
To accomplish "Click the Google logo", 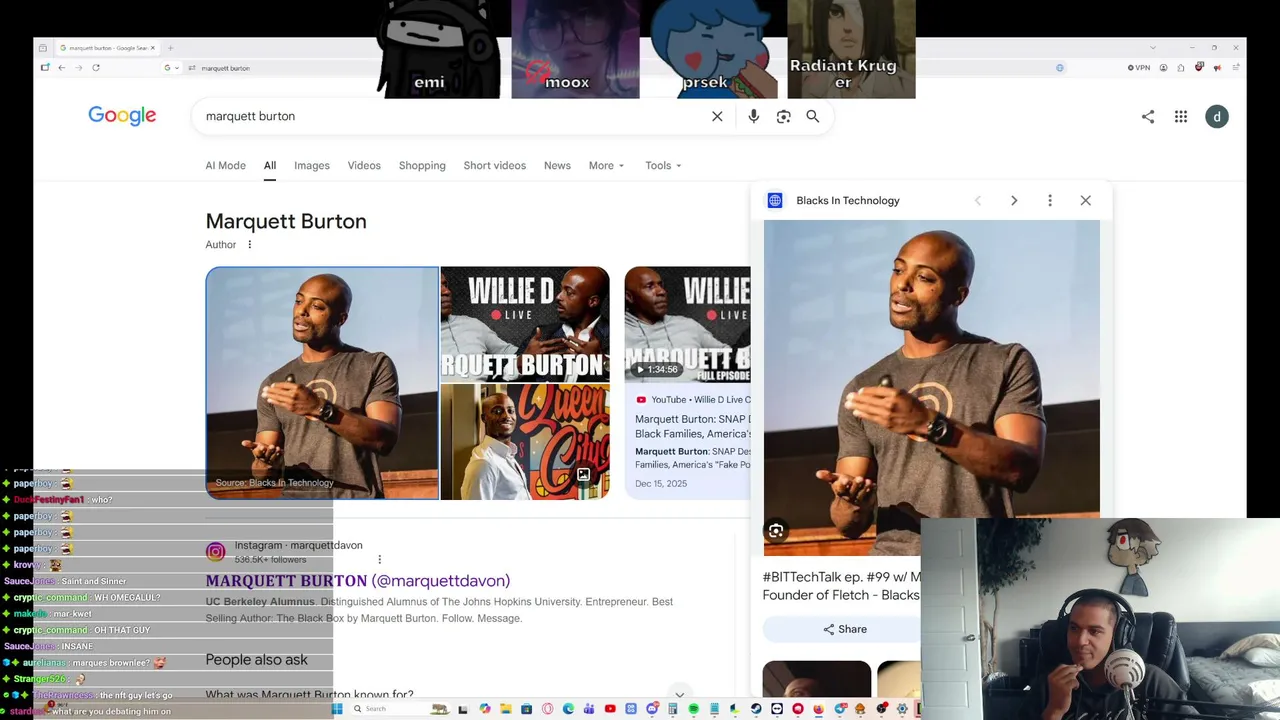I will click(122, 116).
